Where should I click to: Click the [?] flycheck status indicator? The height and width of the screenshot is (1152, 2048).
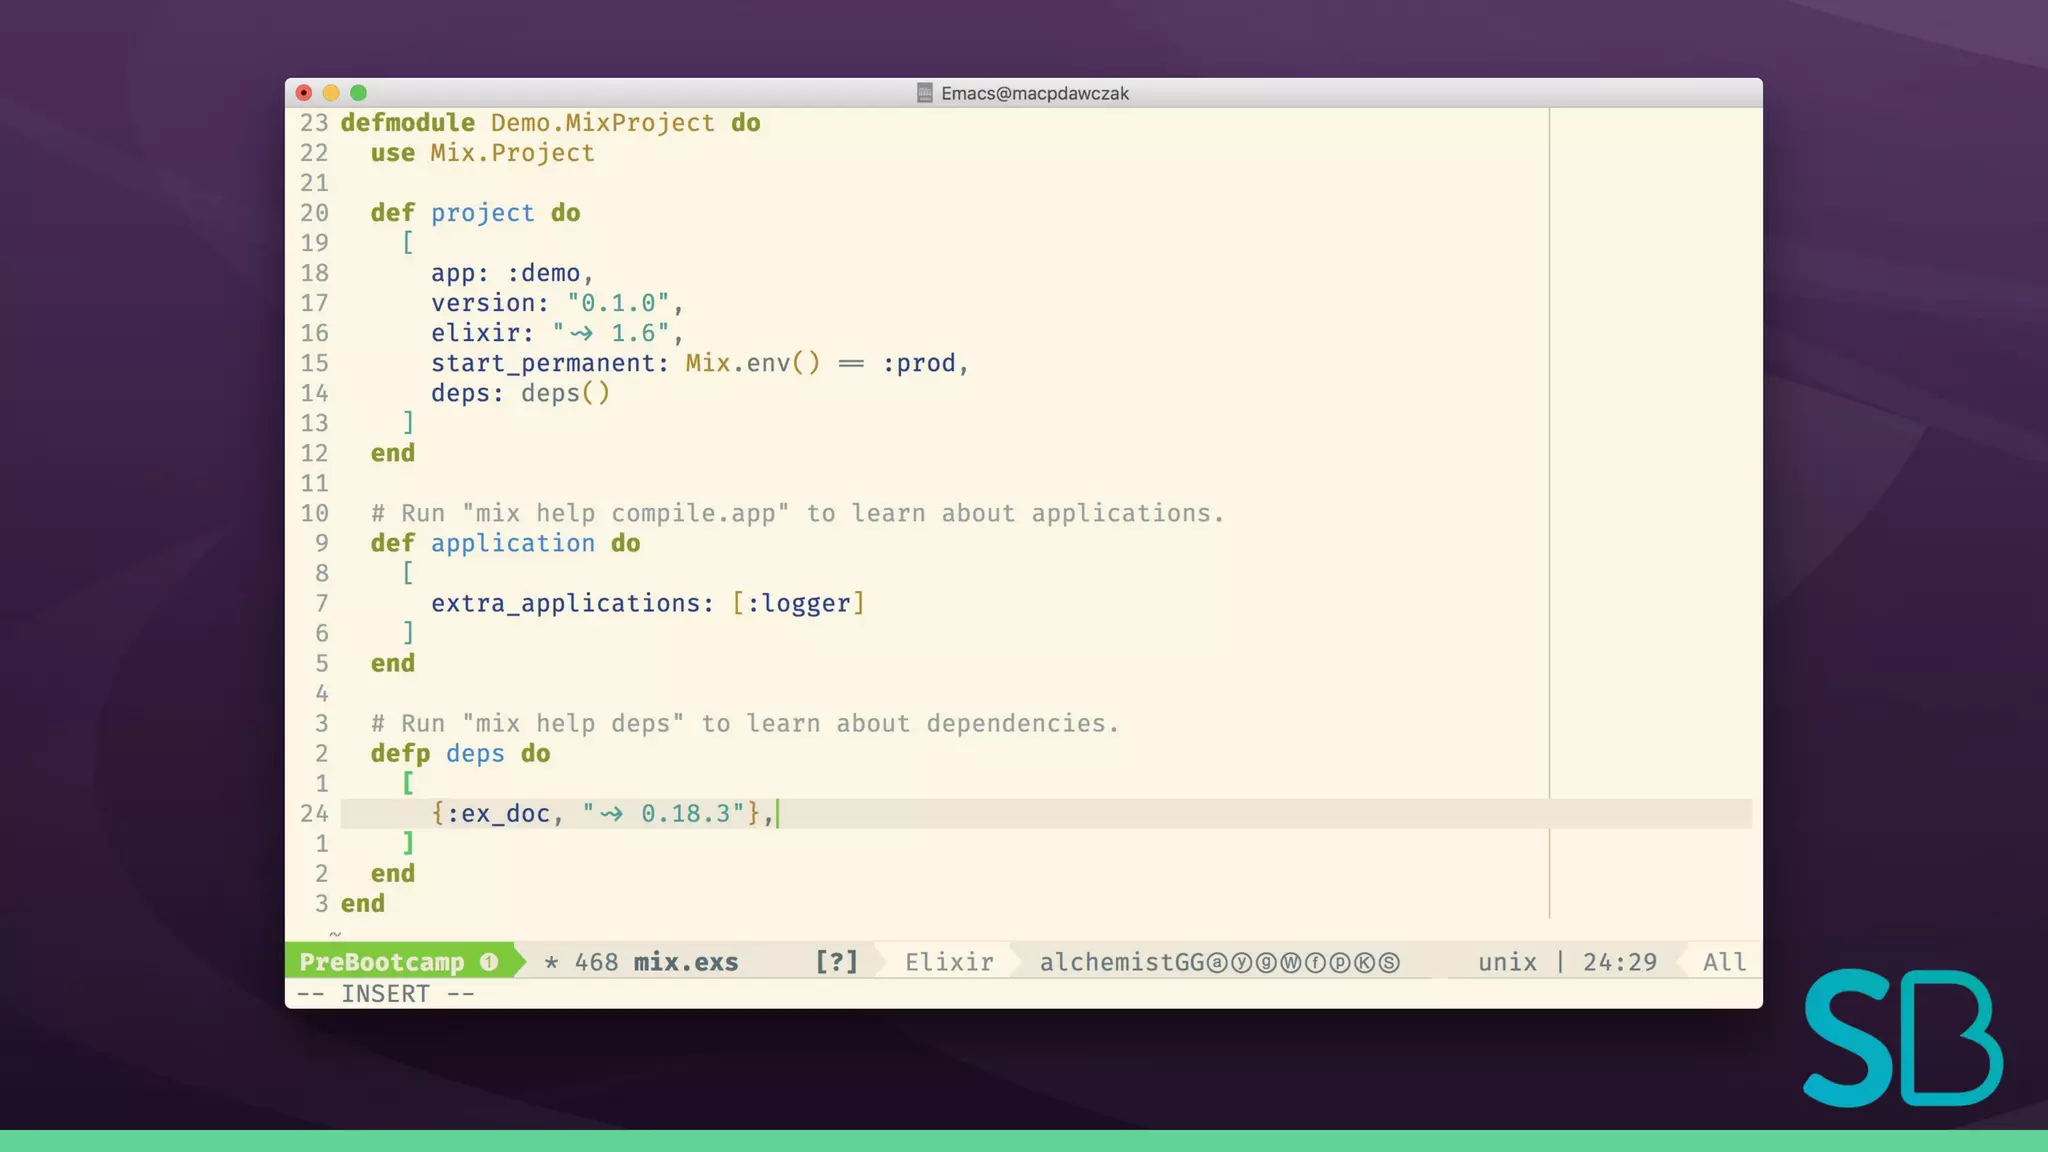click(836, 962)
